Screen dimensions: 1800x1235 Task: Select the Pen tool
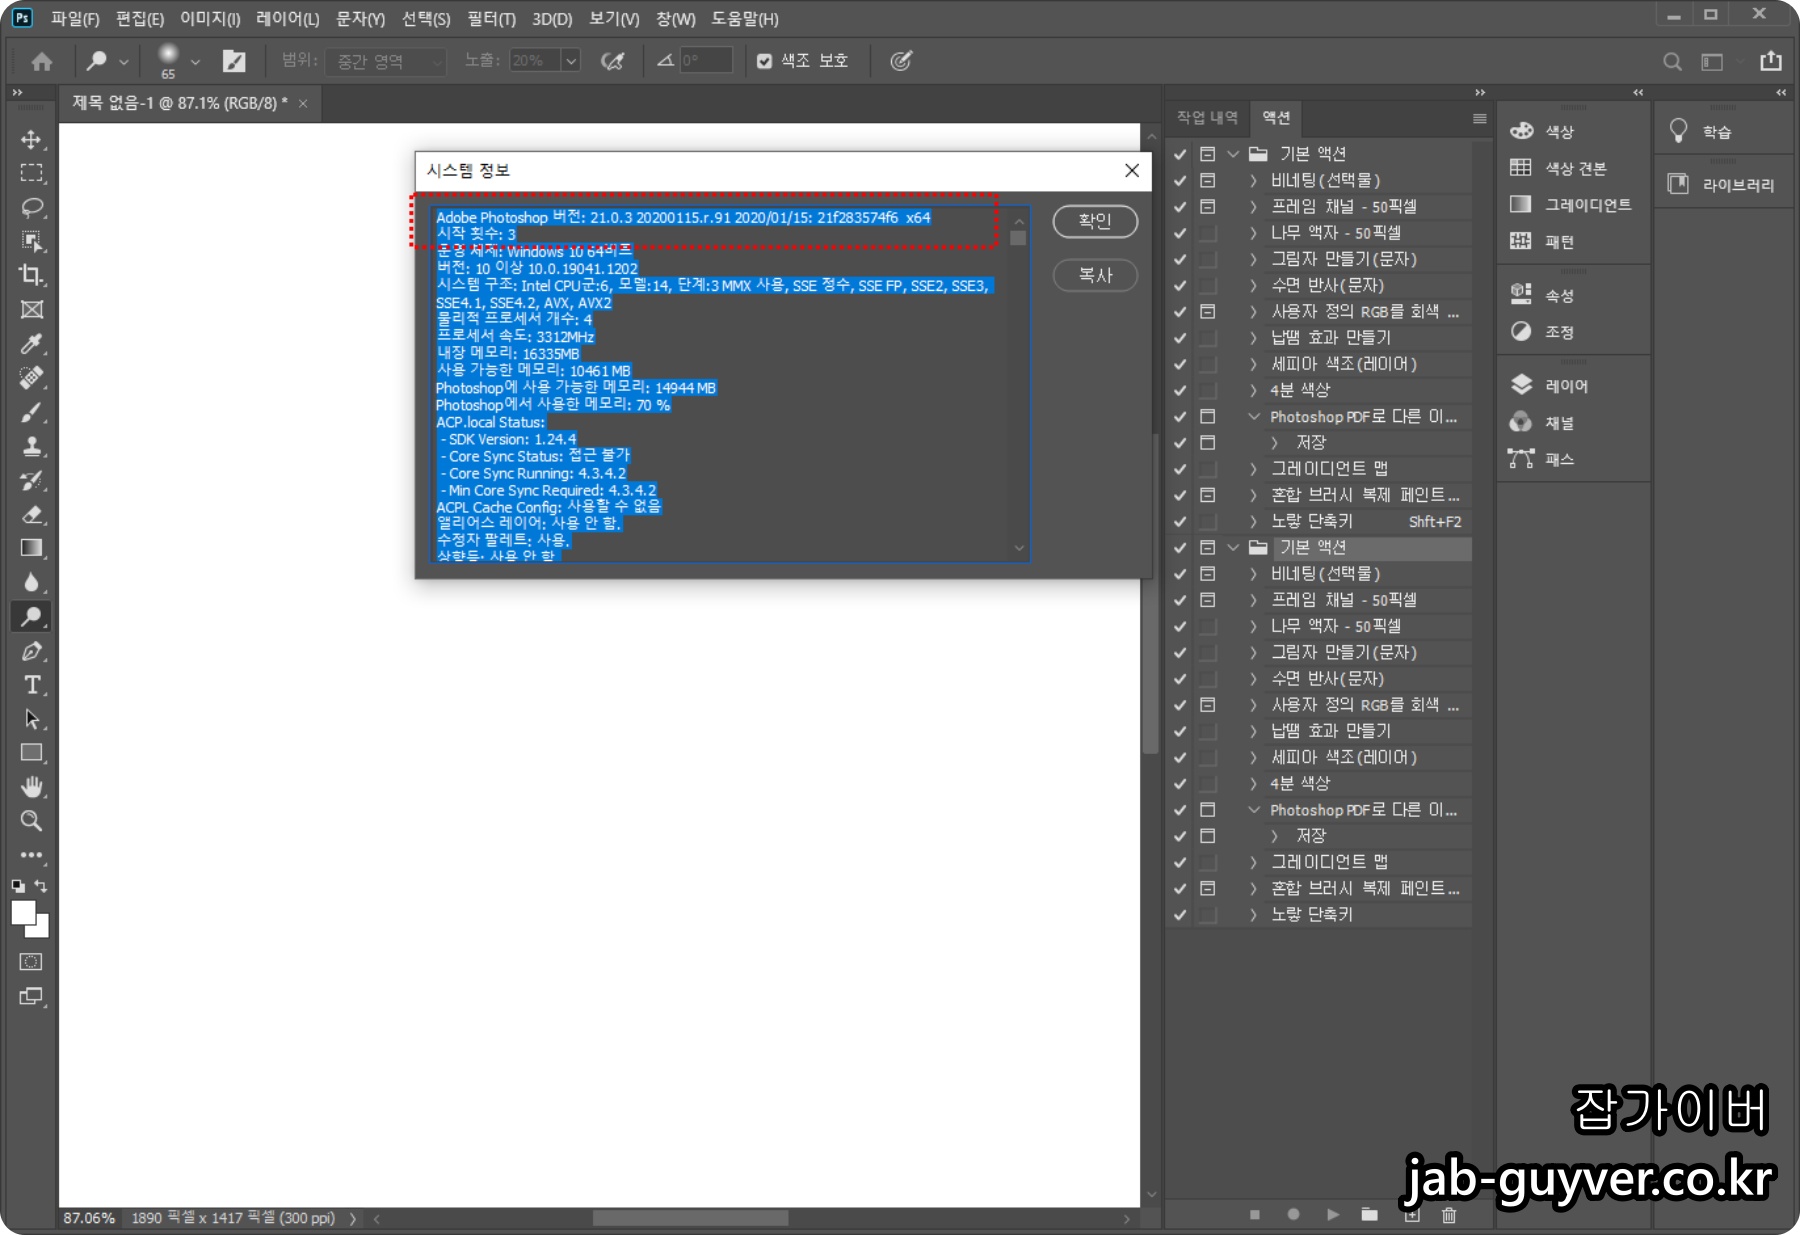(32, 651)
